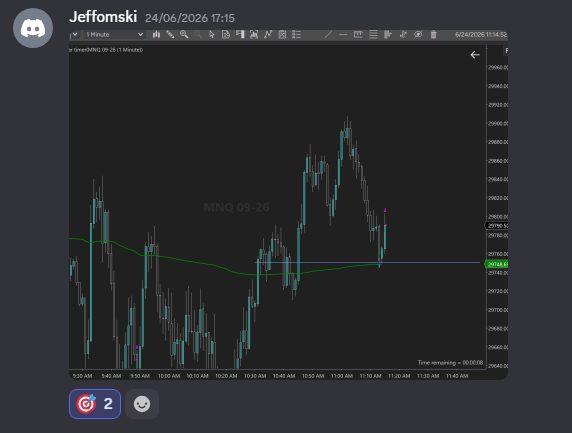Click the current price label 29790.50
Image resolution: width=572 pixels, height=433 pixels.
(x=497, y=226)
